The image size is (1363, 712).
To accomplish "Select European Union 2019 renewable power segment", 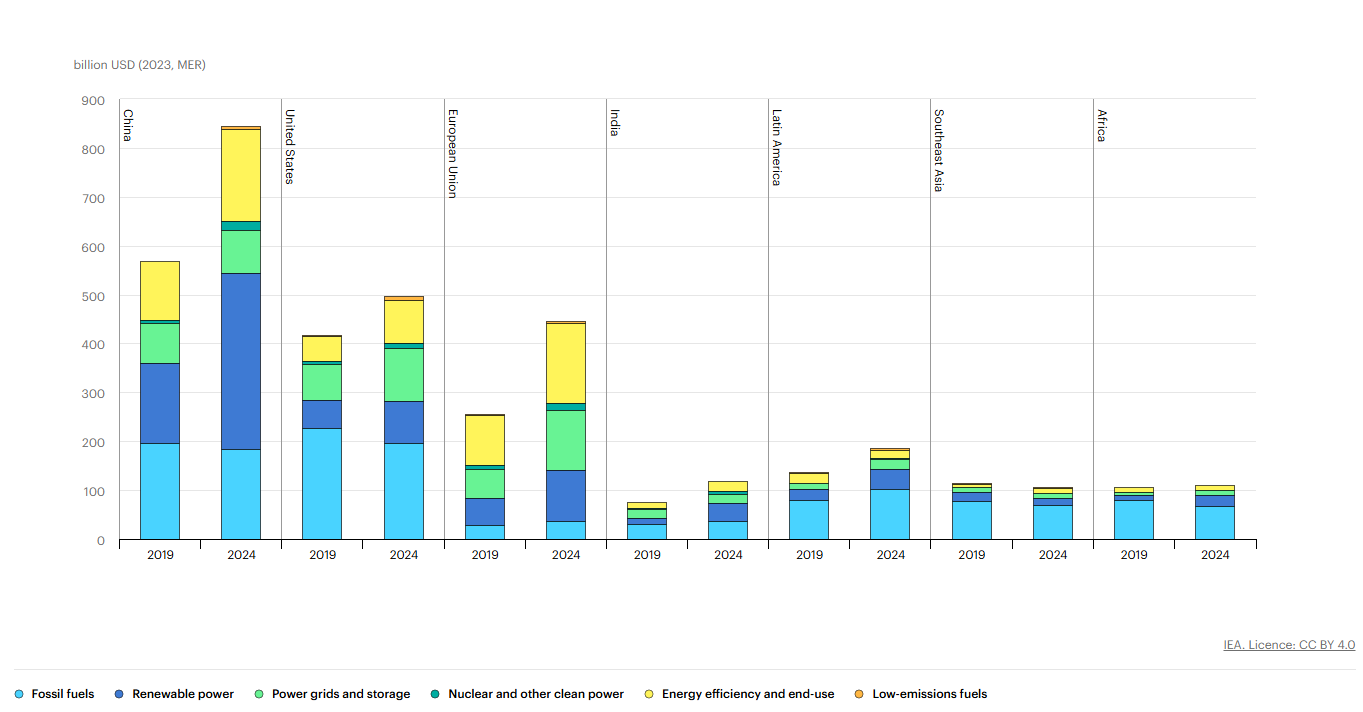I will [485, 512].
